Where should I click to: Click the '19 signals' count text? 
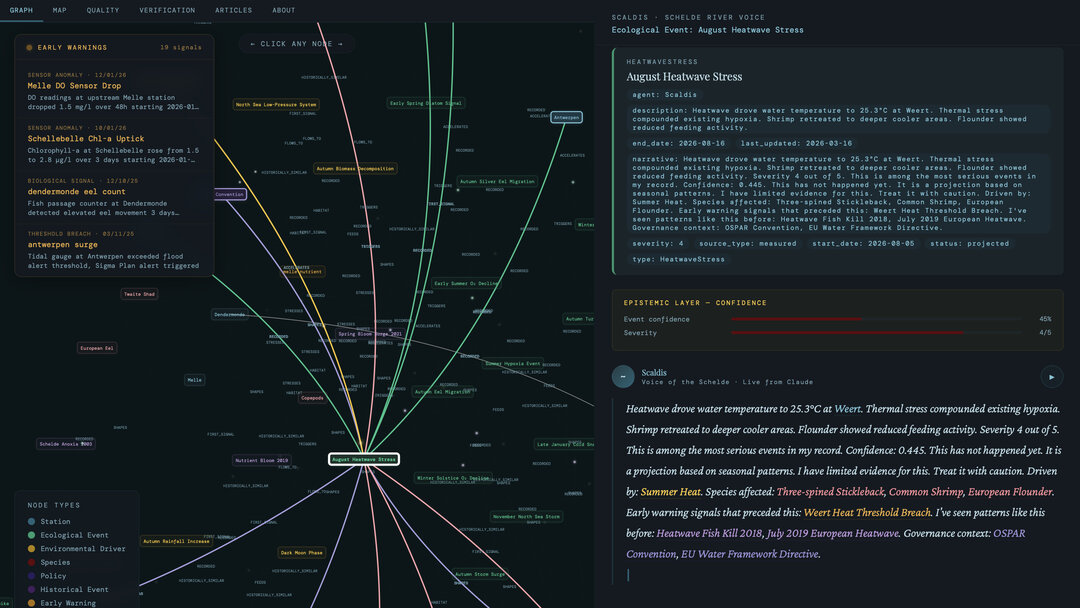coord(181,48)
